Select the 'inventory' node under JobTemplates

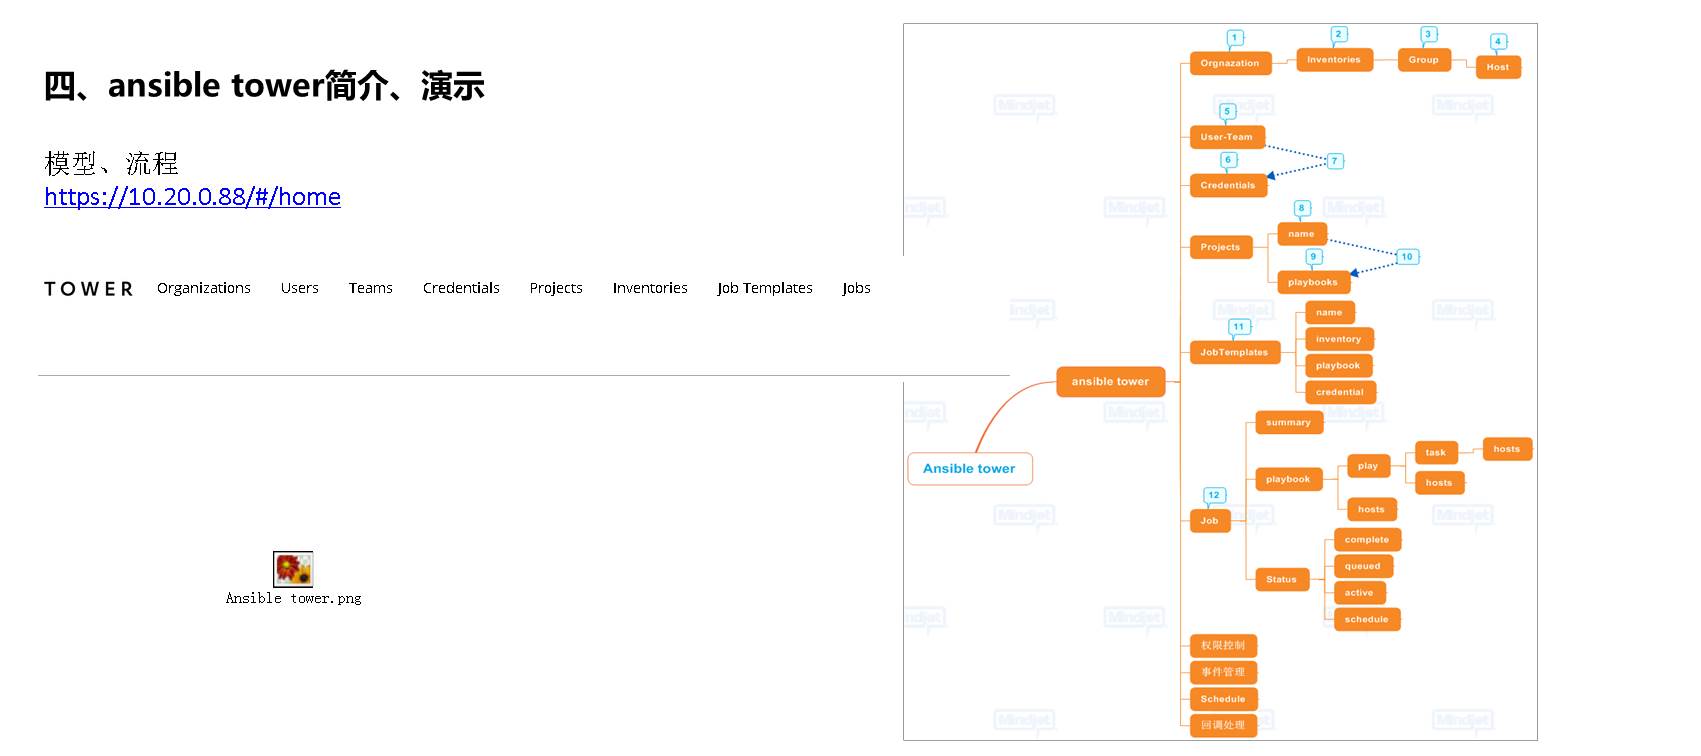(x=1339, y=339)
